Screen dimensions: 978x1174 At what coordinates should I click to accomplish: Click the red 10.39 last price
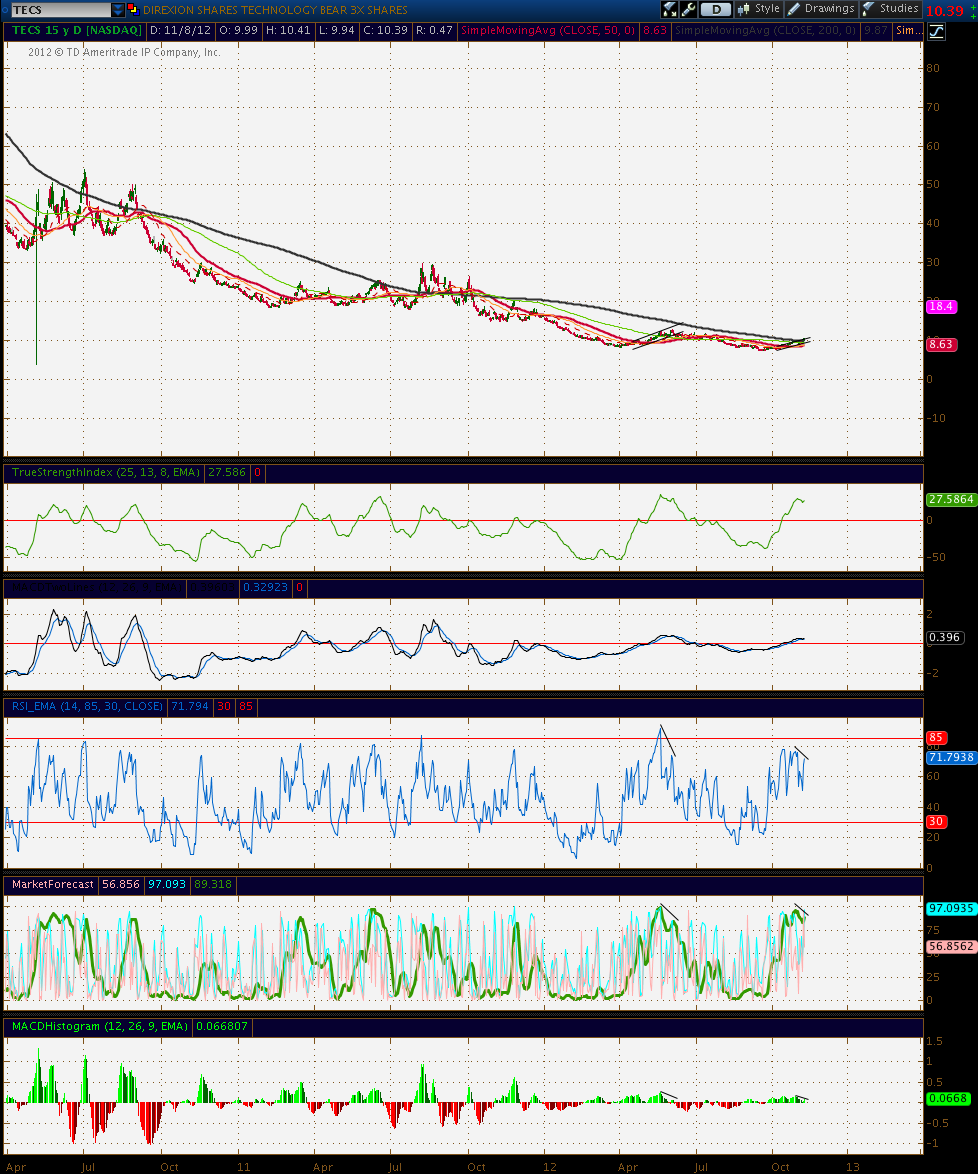pyautogui.click(x=945, y=10)
